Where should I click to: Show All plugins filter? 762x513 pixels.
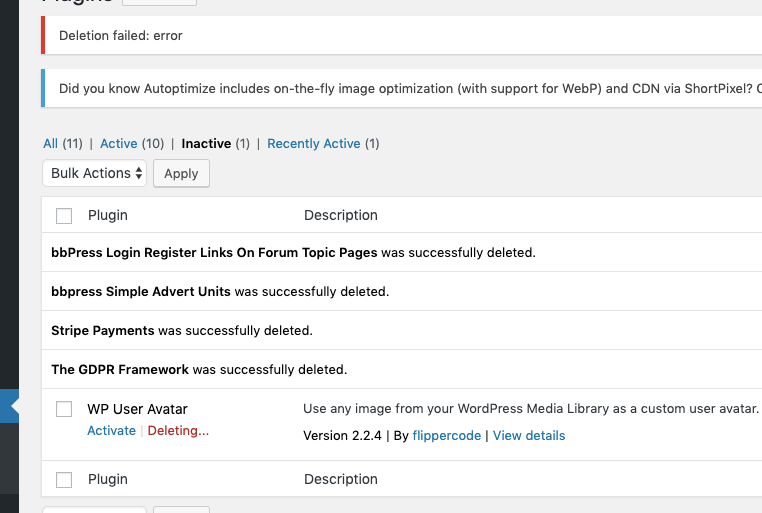50,144
